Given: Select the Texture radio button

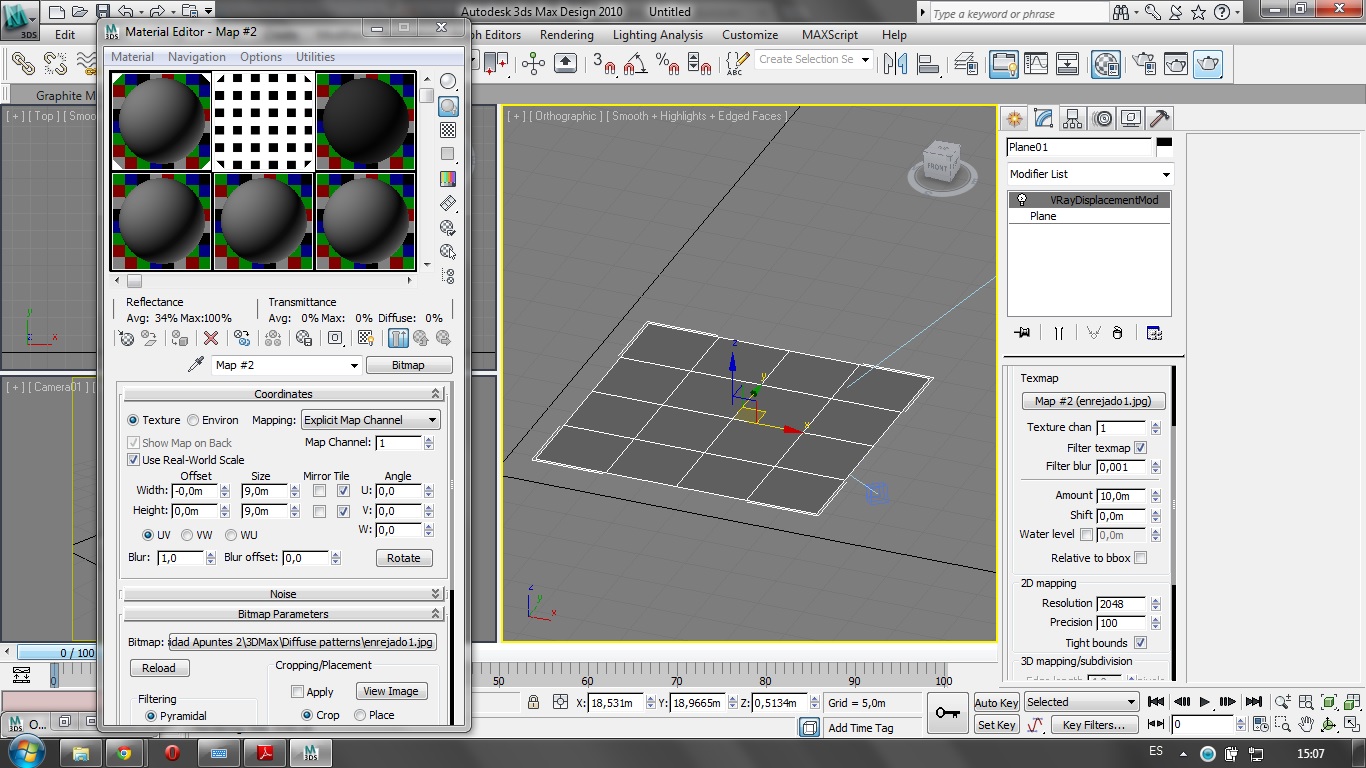Looking at the screenshot, I should point(133,420).
